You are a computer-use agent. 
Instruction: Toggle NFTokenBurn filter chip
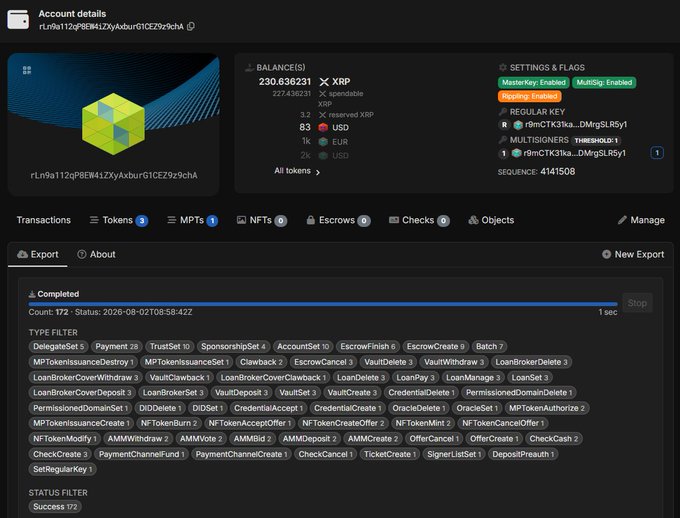pyautogui.click(x=169, y=423)
